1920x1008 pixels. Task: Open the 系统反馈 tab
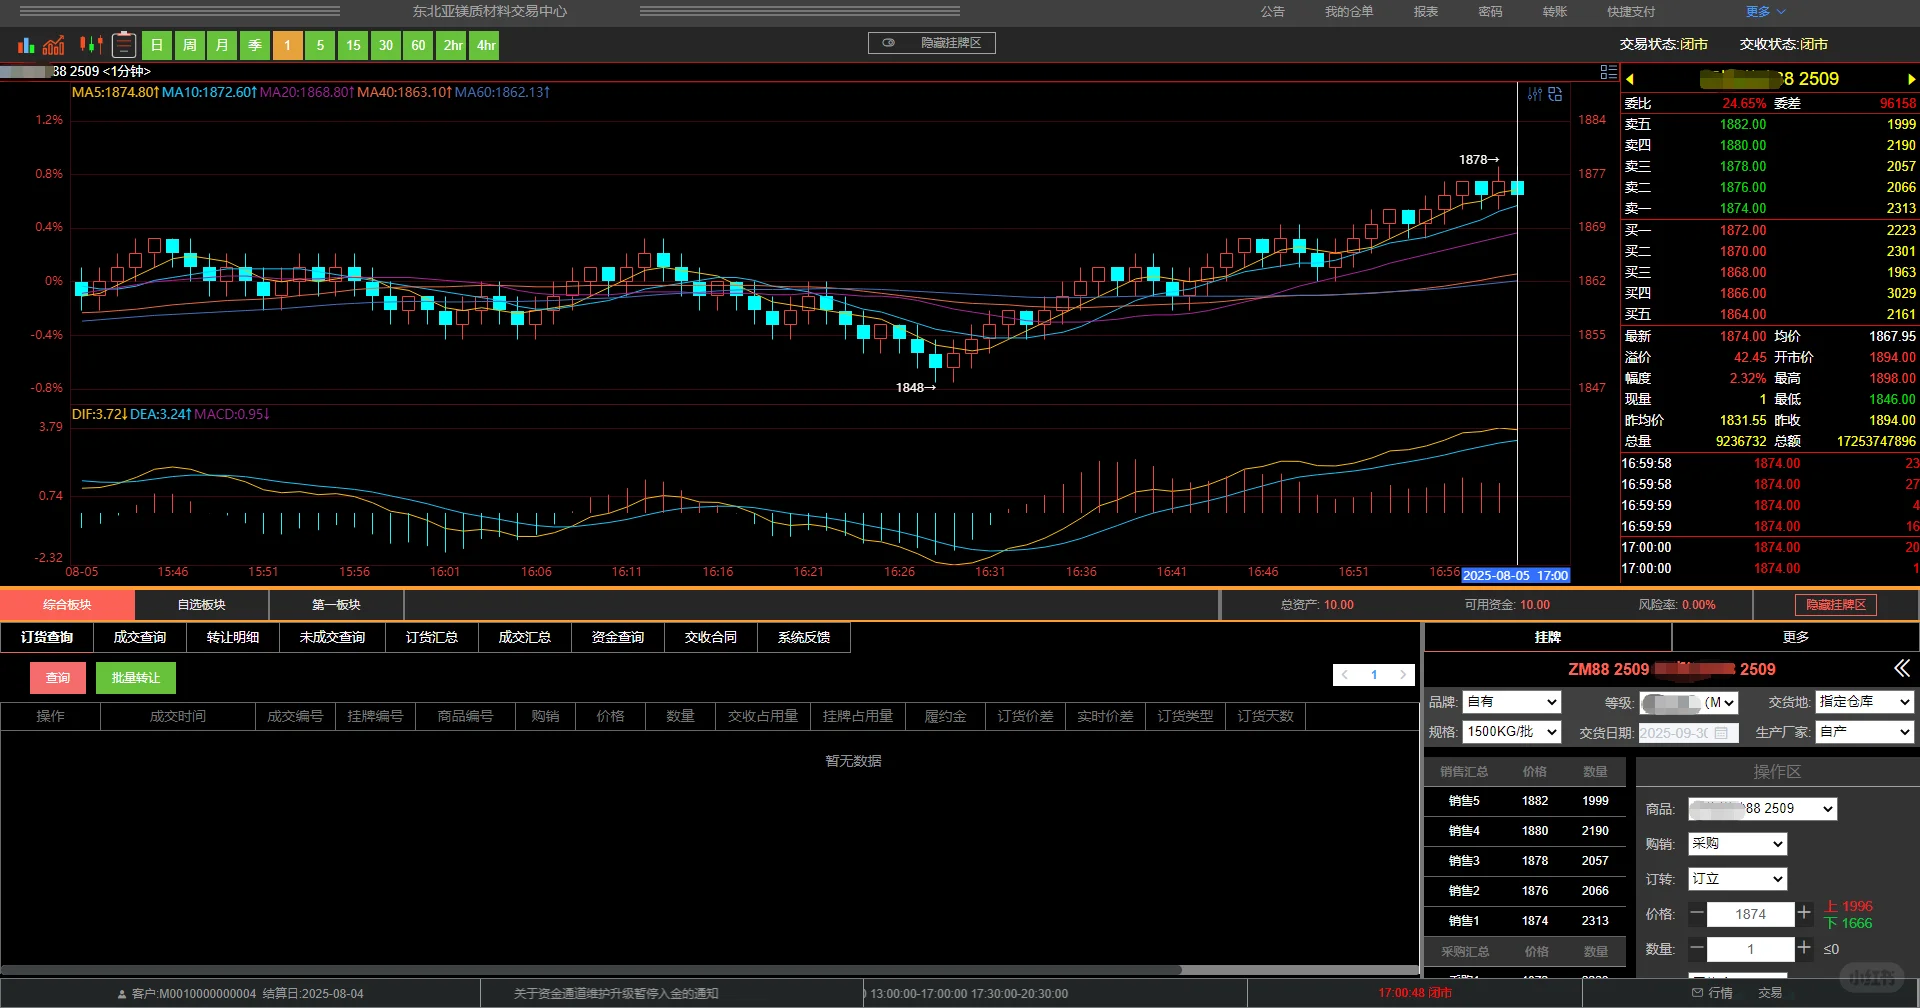click(x=804, y=637)
